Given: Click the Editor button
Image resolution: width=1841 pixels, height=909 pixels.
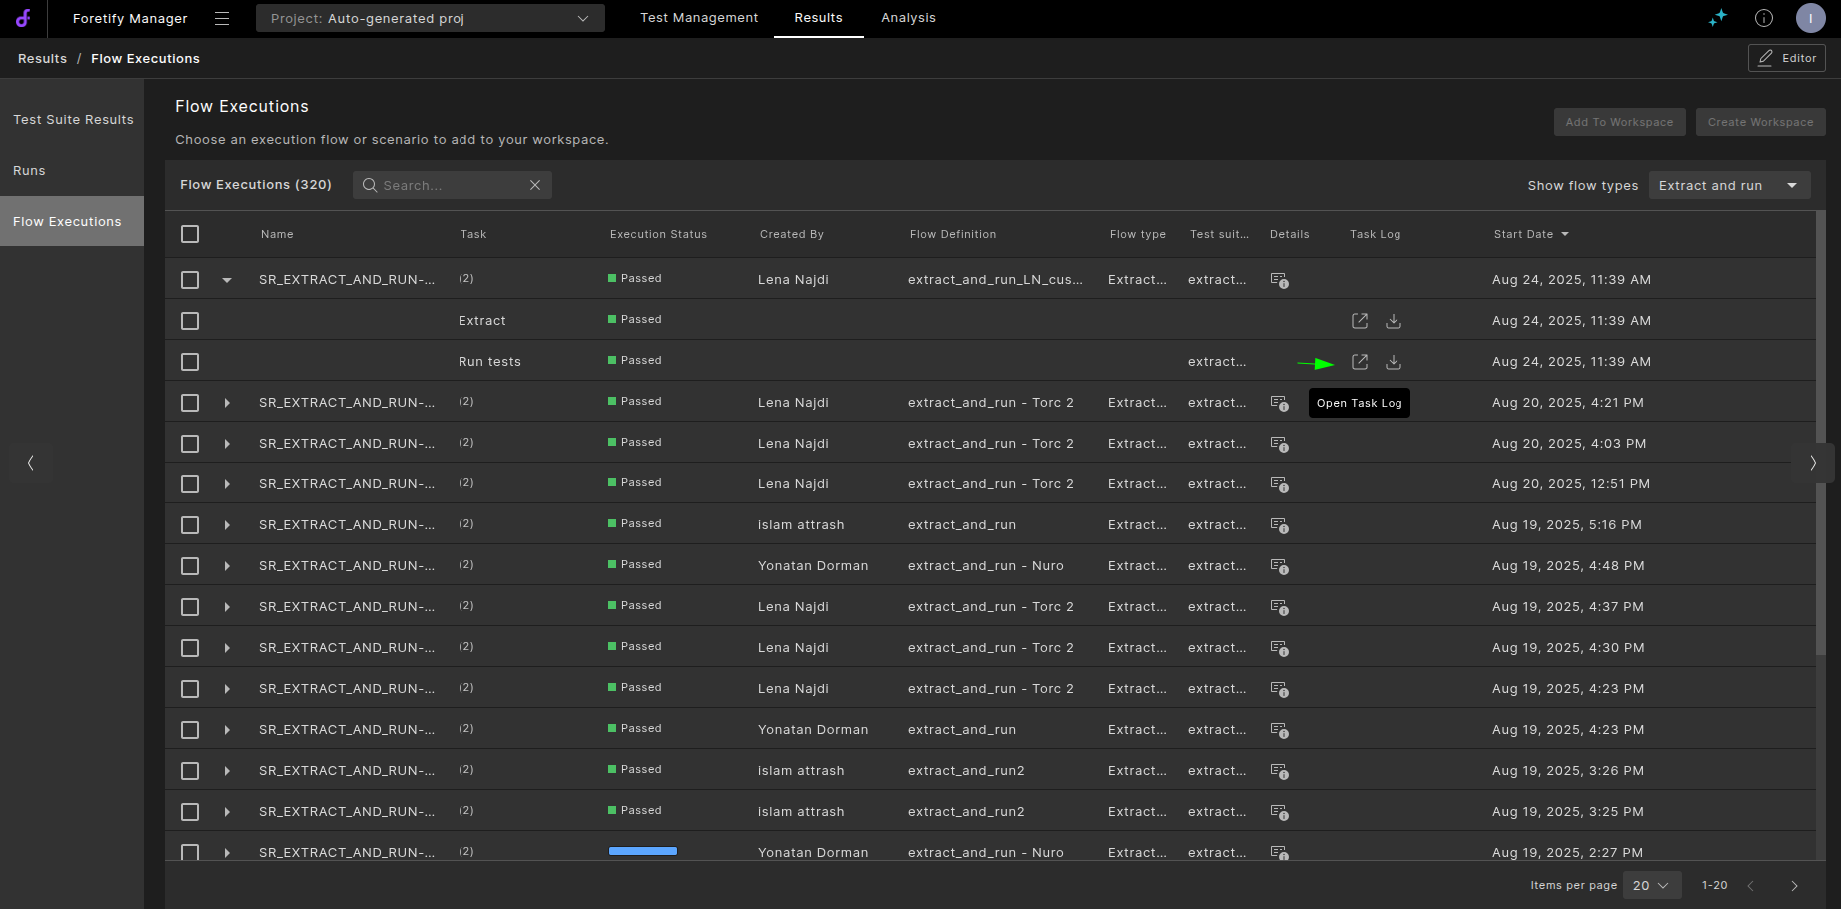Looking at the screenshot, I should 1786,58.
